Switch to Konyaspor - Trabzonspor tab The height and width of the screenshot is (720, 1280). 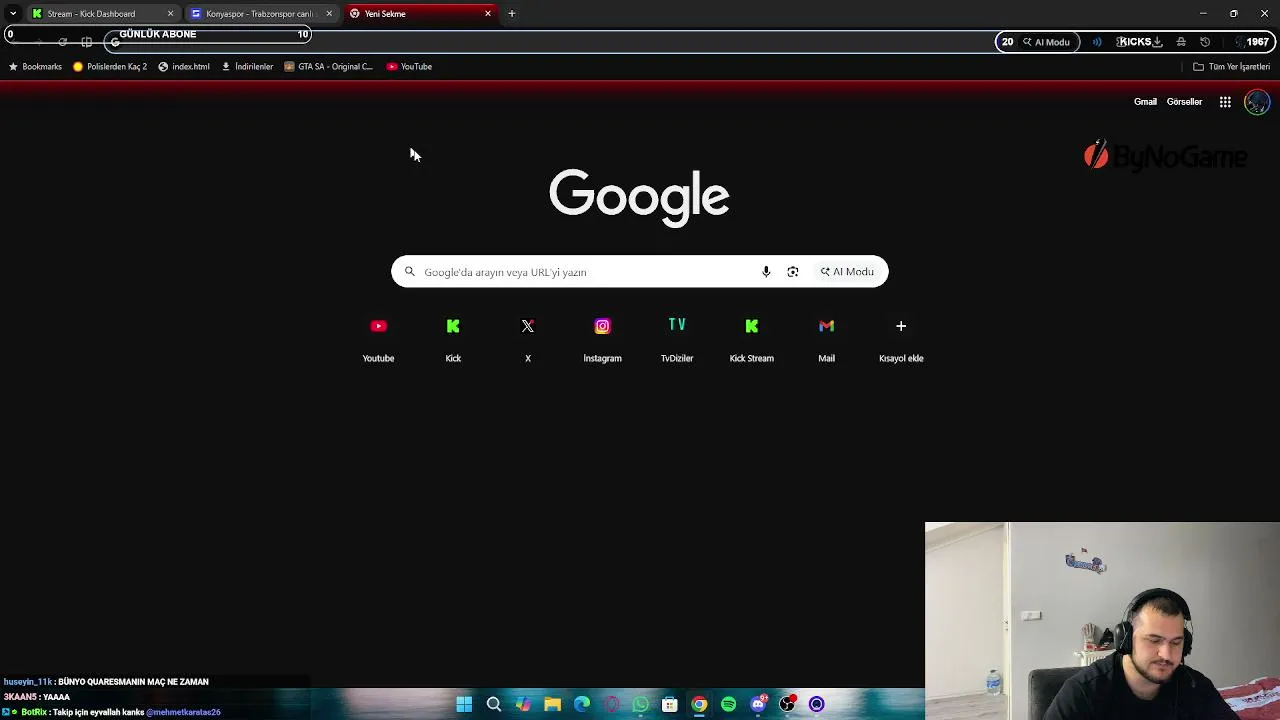(261, 14)
